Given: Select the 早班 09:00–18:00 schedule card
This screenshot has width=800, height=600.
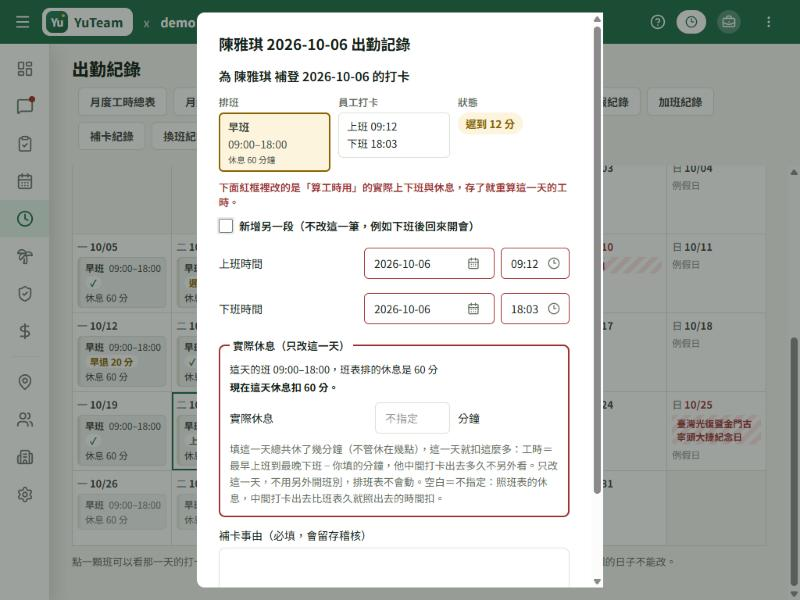Looking at the screenshot, I should (274, 142).
